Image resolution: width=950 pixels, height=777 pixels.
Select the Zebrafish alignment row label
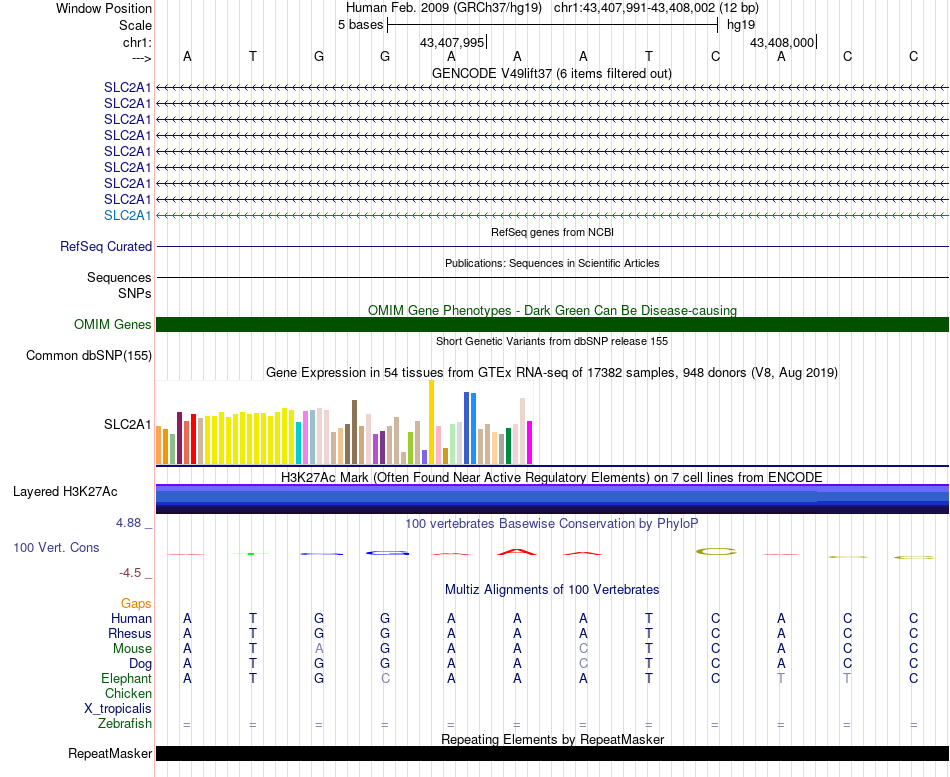(125, 723)
